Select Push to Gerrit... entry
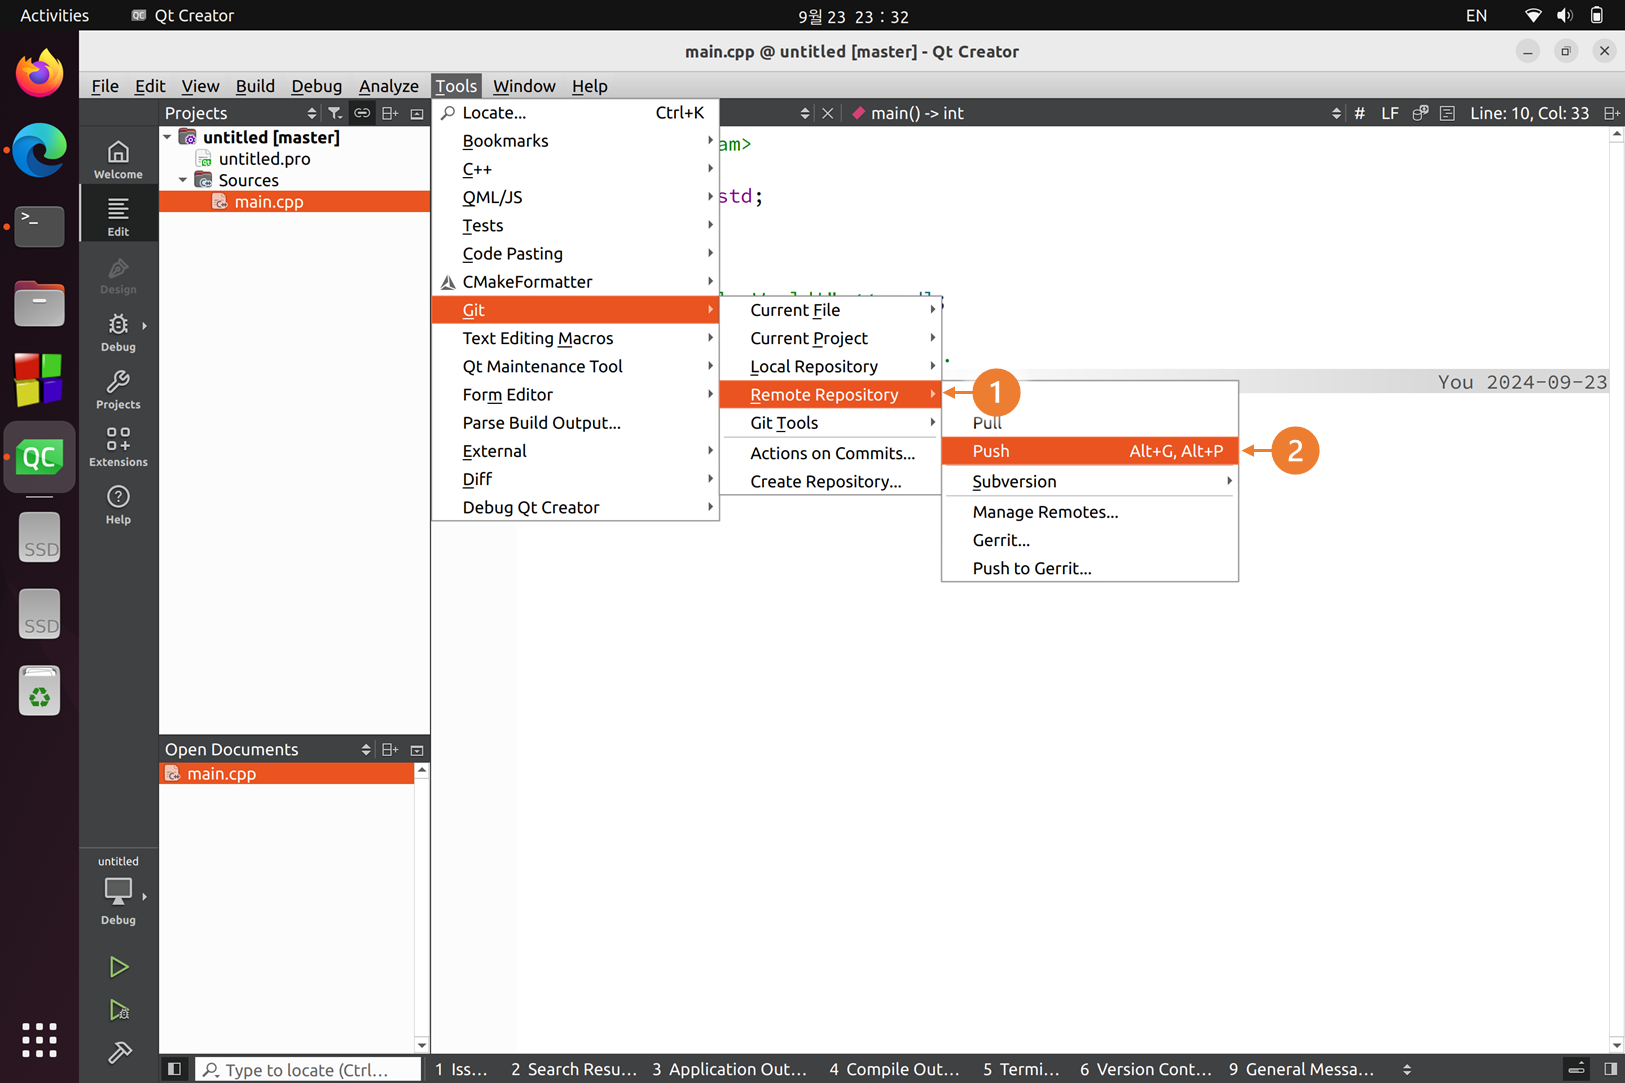Image resolution: width=1625 pixels, height=1083 pixels. 1090,568
